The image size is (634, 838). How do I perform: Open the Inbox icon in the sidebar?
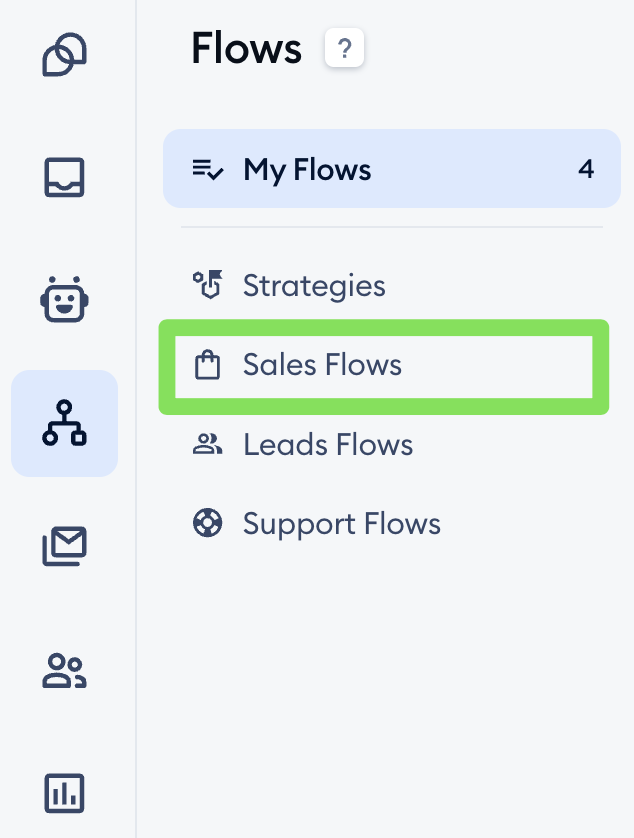tap(64, 178)
